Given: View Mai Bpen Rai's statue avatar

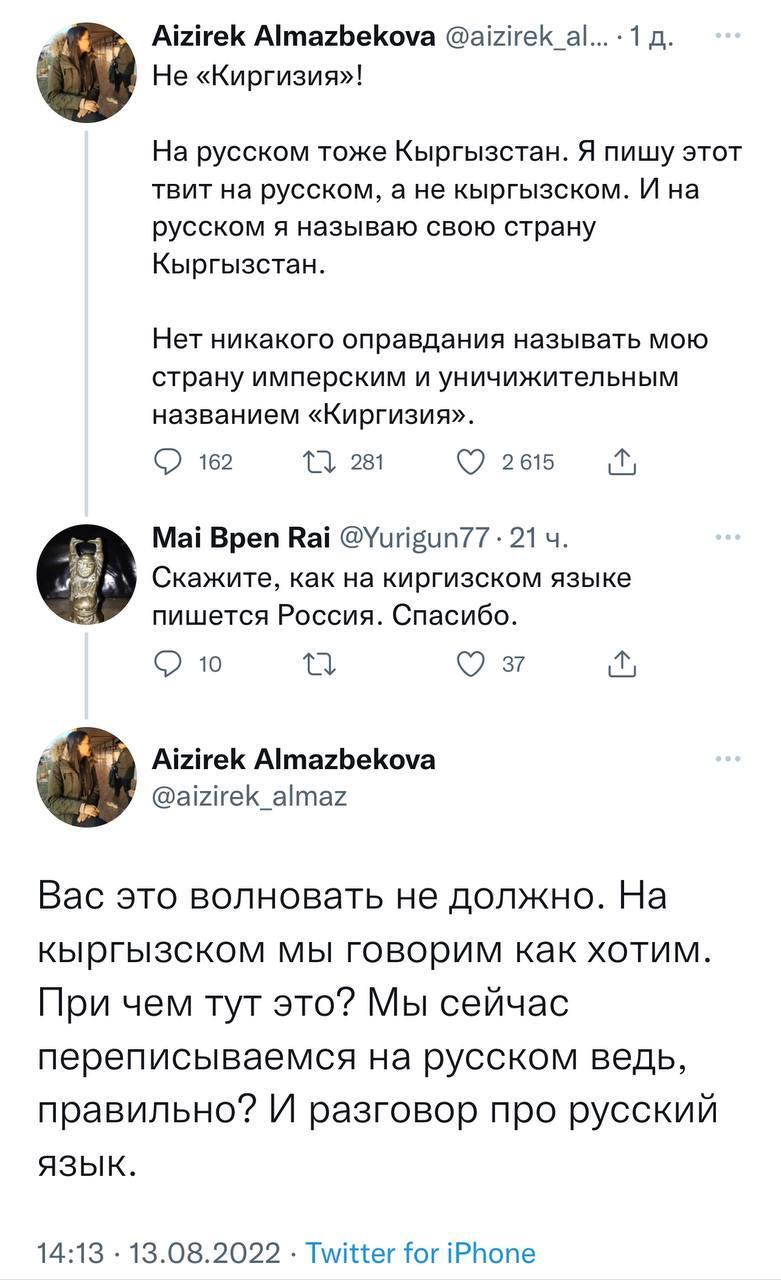Looking at the screenshot, I should (86, 574).
